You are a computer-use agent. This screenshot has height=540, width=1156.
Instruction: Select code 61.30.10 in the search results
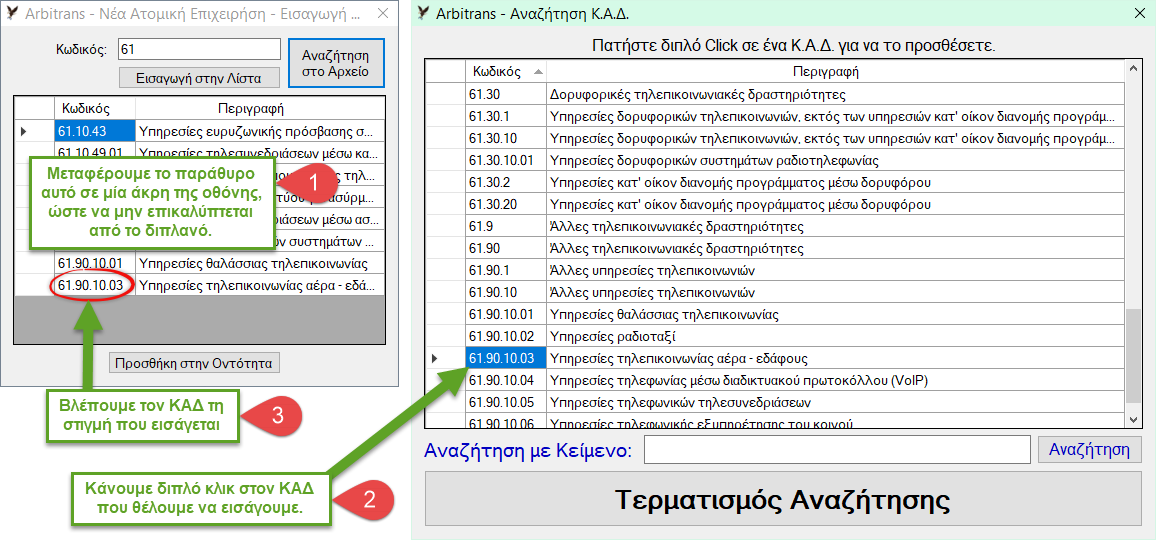(506, 139)
